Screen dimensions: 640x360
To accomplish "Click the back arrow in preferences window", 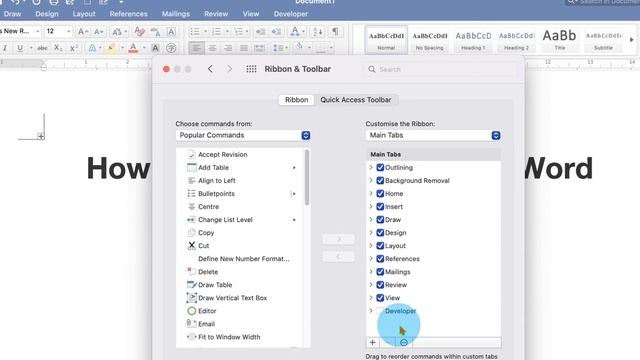I will [210, 69].
